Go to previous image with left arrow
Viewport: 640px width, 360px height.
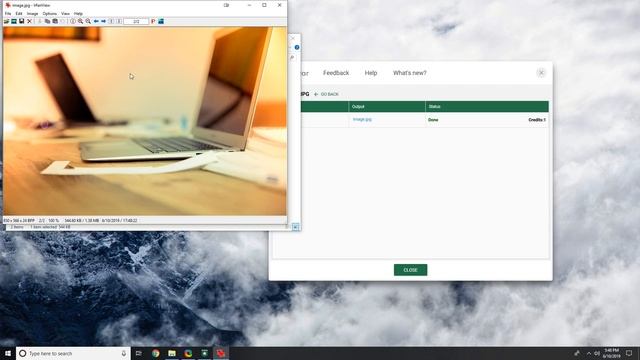click(96, 21)
